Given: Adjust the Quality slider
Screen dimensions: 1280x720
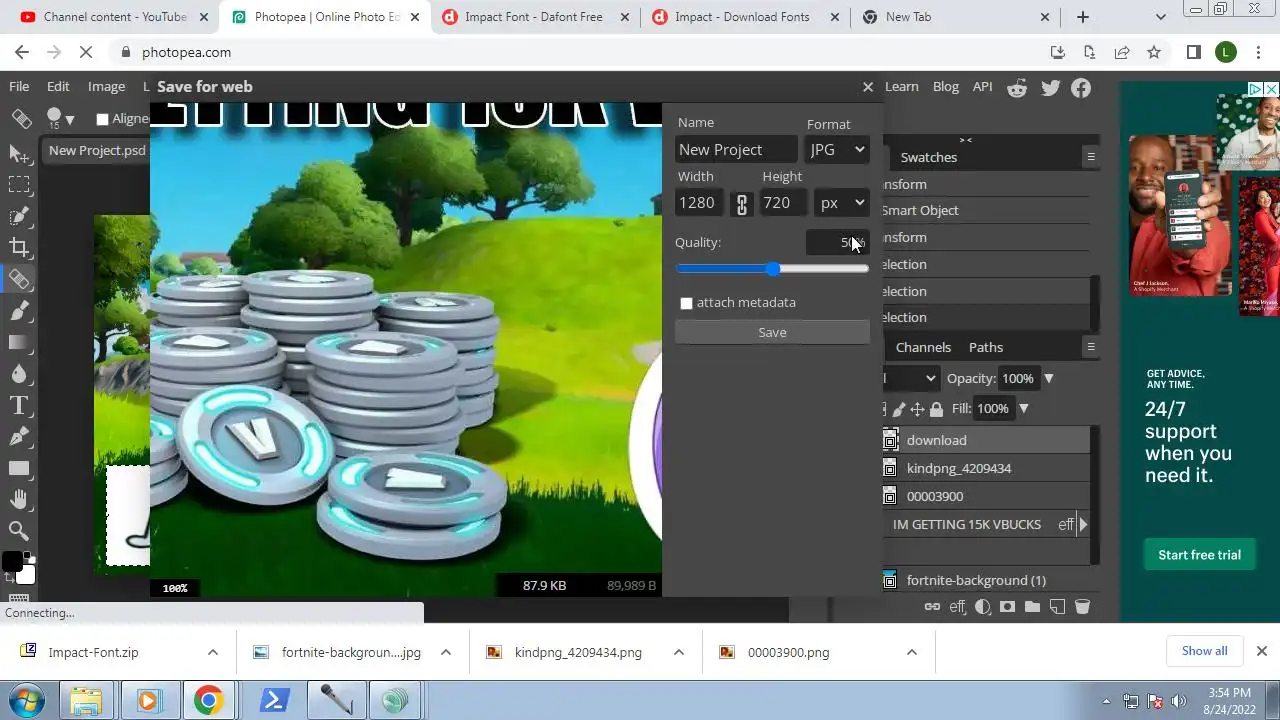Looking at the screenshot, I should pyautogui.click(x=772, y=269).
